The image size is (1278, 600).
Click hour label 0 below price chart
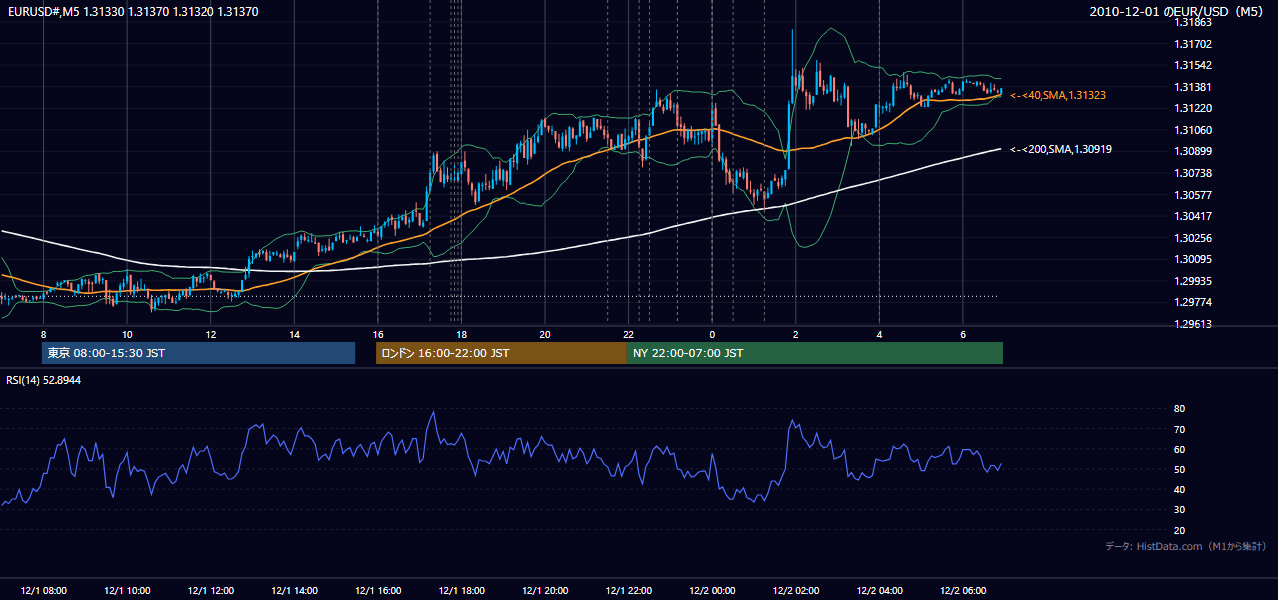[x=712, y=334]
